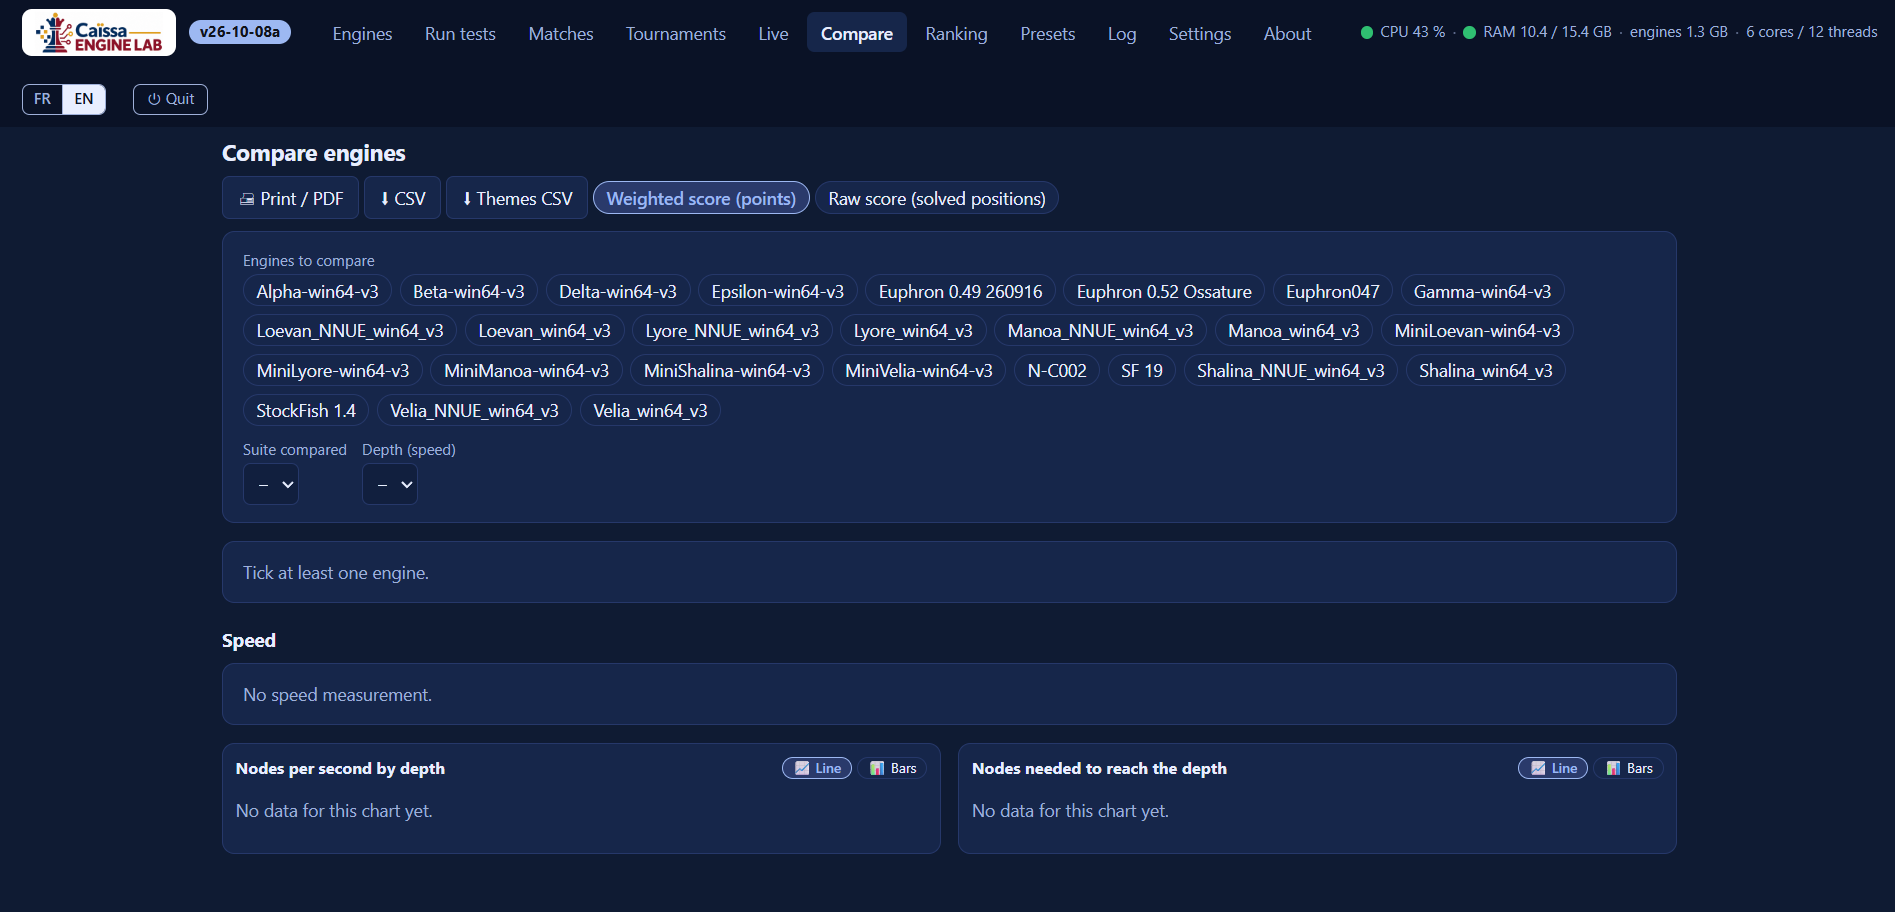This screenshot has width=1895, height=912.
Task: Select Raw score (solved positions) mode
Action: (x=937, y=198)
